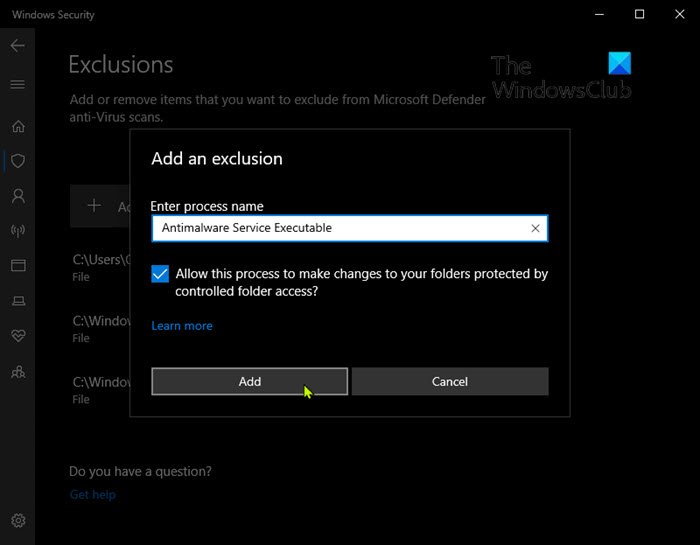Select Virus & threat protection shield icon
Image resolution: width=700 pixels, height=545 pixels.
[18, 161]
